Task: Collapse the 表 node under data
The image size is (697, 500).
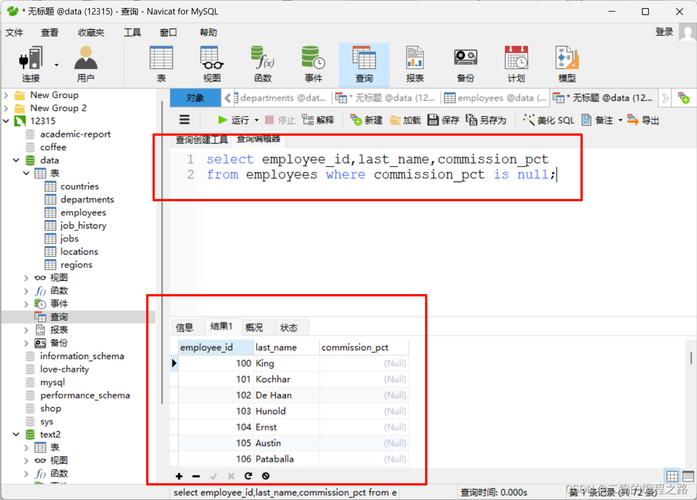Action: (x=26, y=173)
